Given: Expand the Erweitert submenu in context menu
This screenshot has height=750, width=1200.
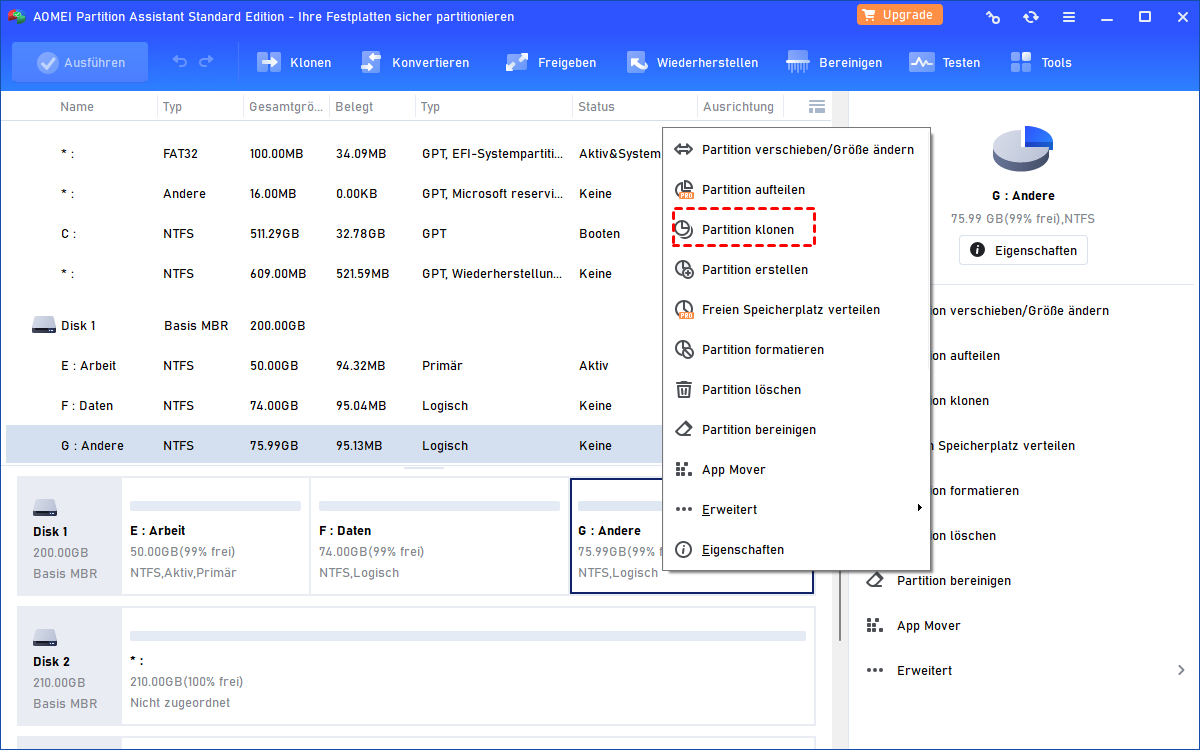Looking at the screenshot, I should [x=797, y=510].
